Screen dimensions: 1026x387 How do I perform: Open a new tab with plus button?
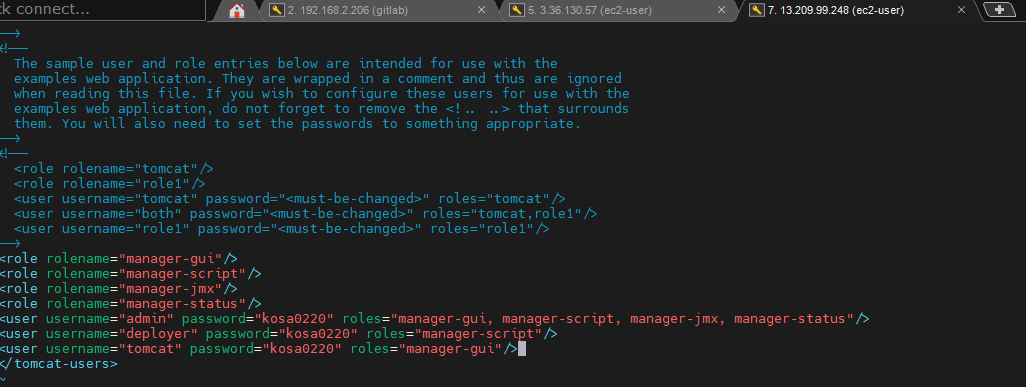(x=999, y=10)
